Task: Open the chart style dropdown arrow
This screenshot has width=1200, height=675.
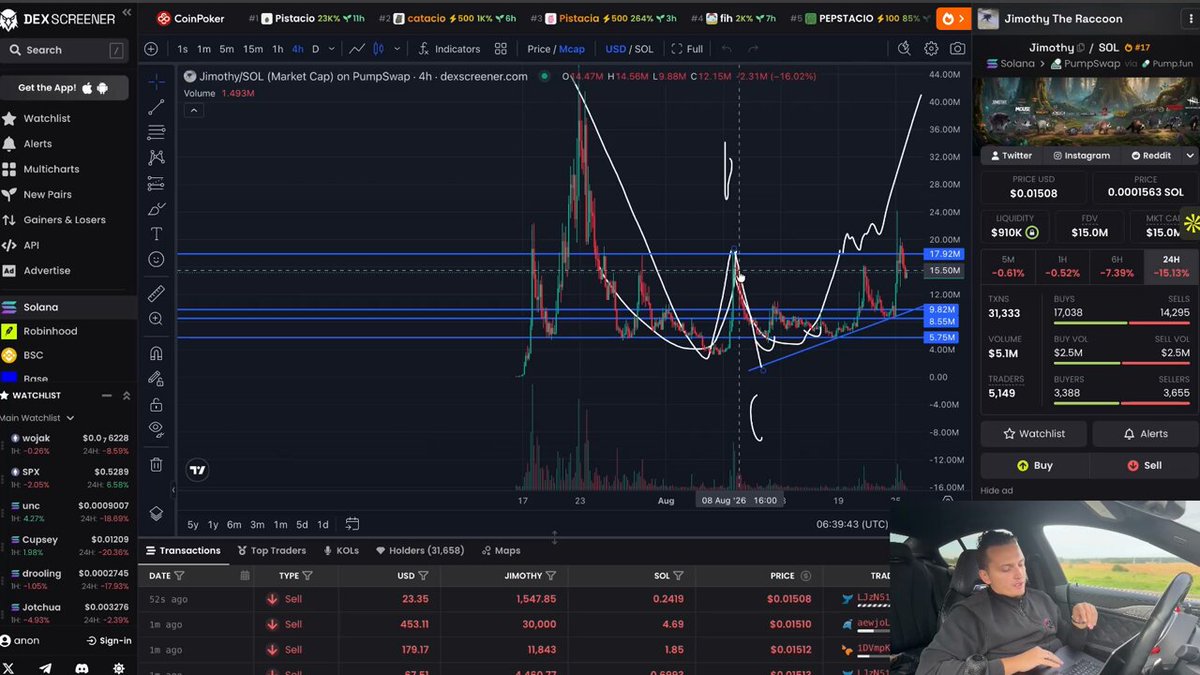Action: pyautogui.click(x=397, y=49)
